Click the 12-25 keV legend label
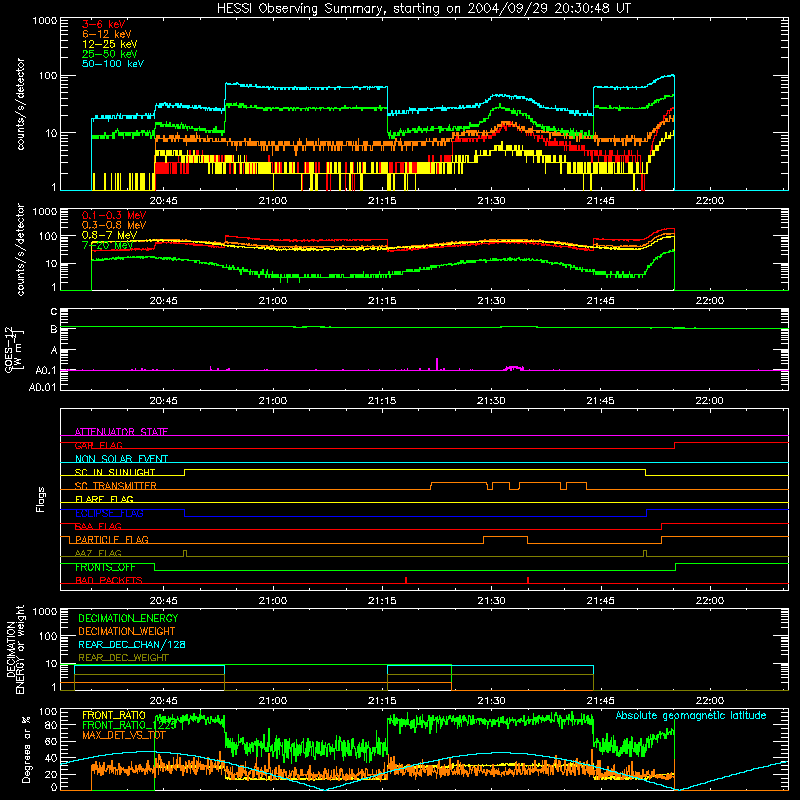Viewport: 800px width, 800px height. 109,44
